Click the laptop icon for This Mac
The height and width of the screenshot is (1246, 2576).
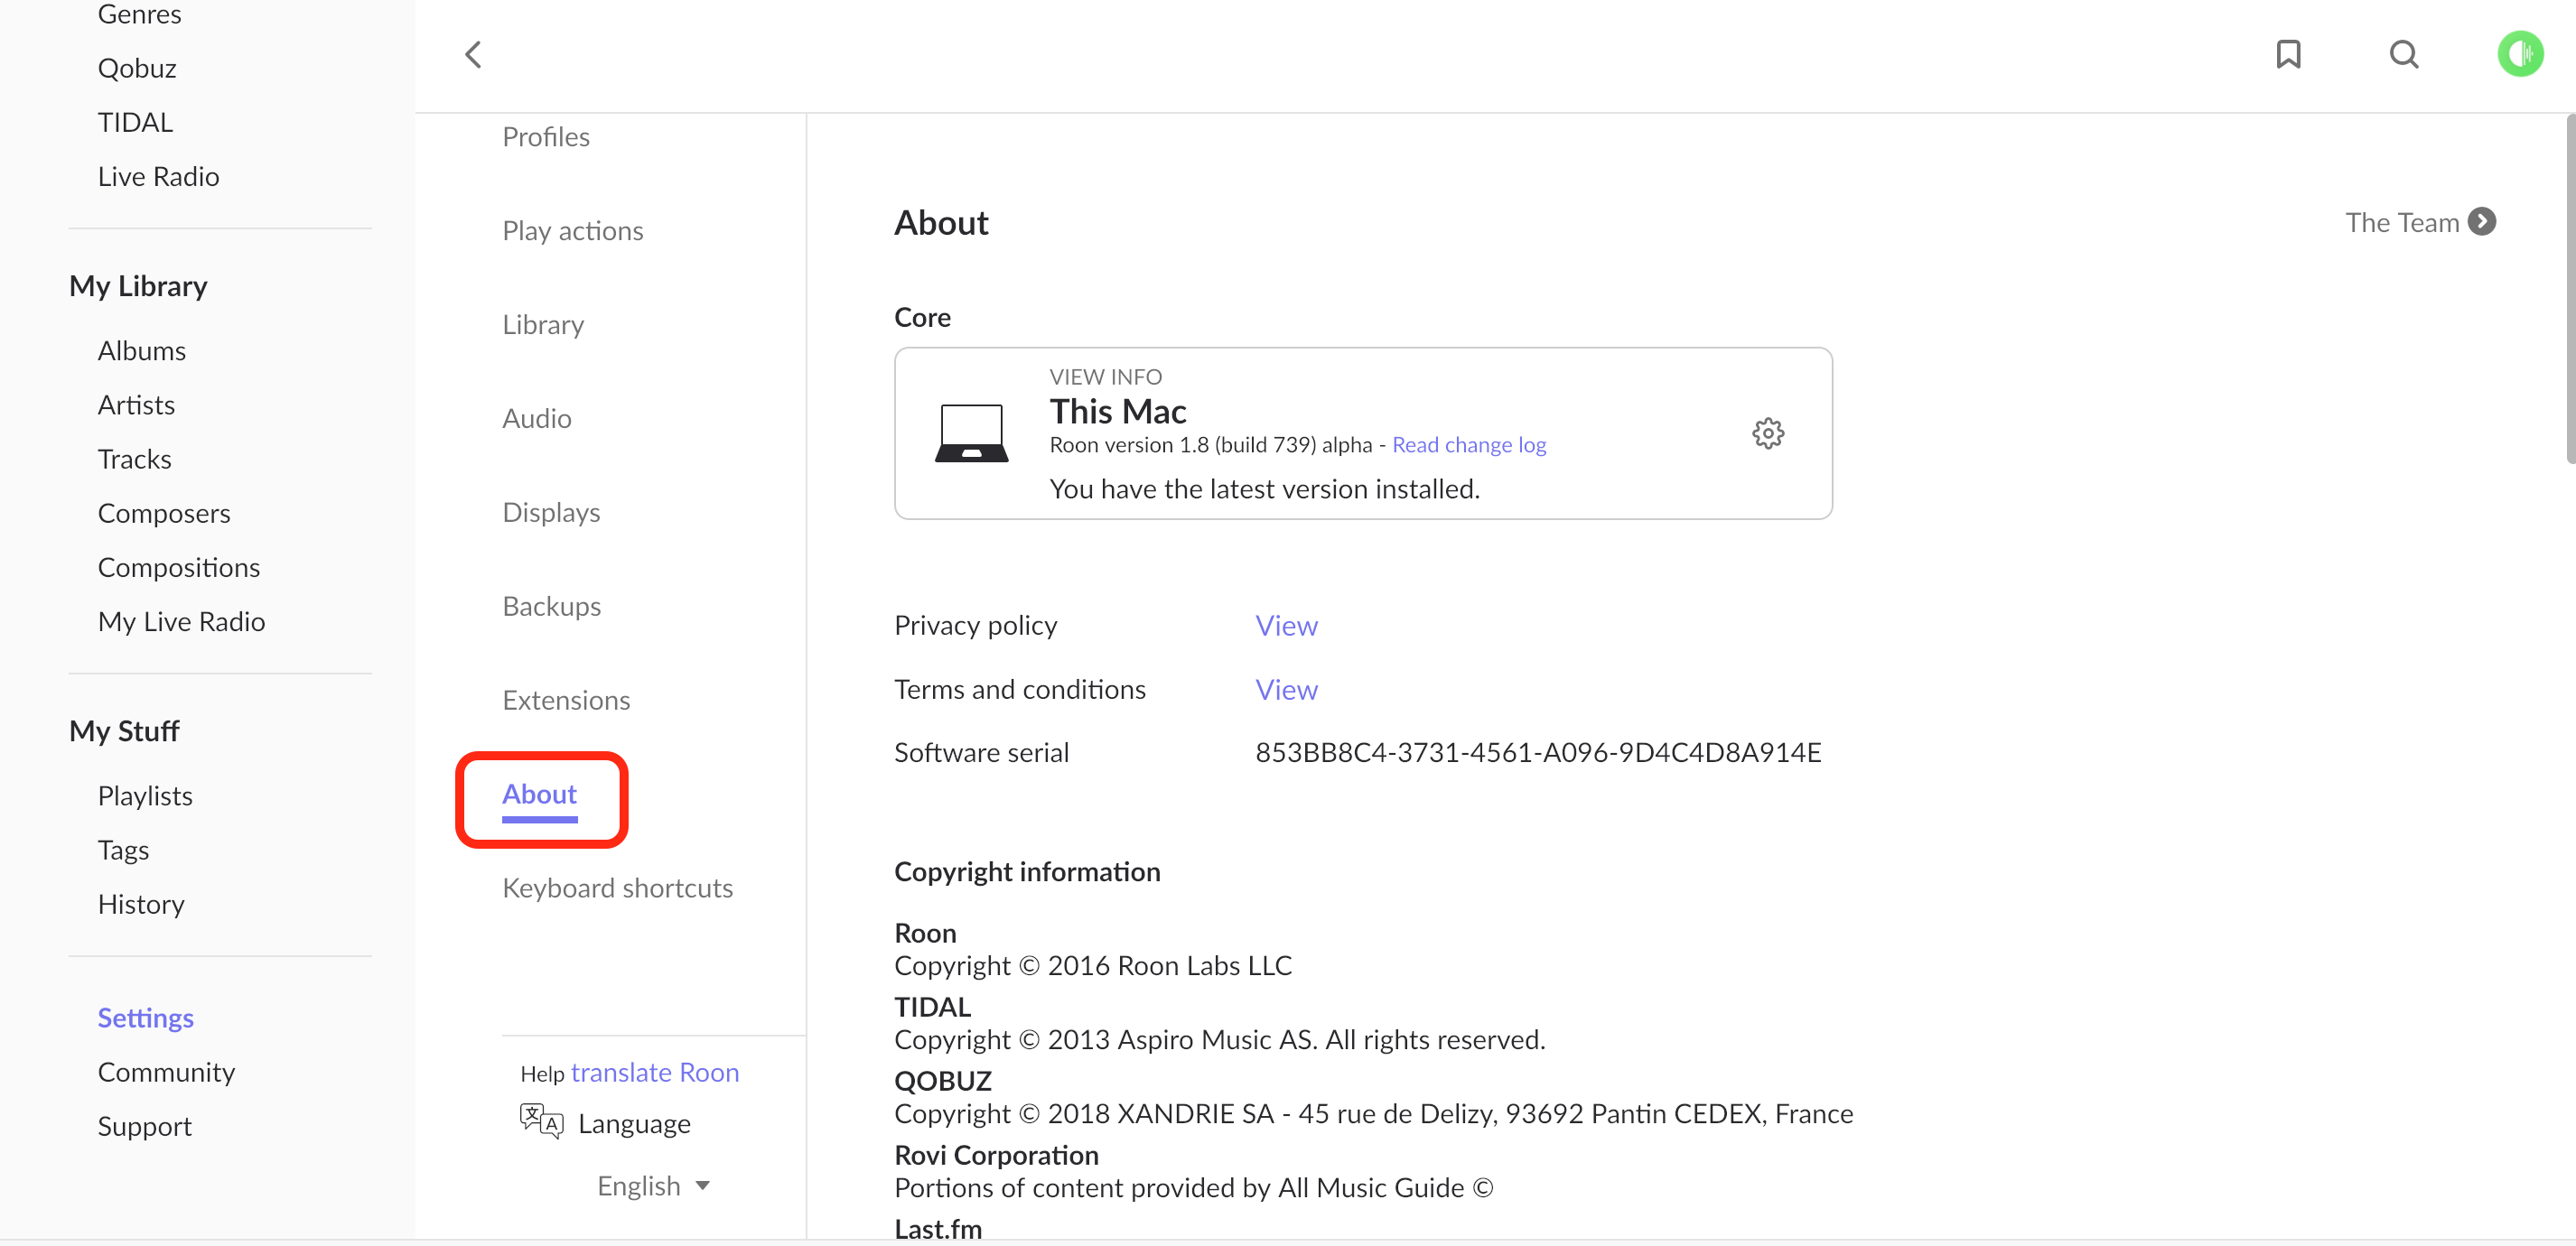[971, 433]
